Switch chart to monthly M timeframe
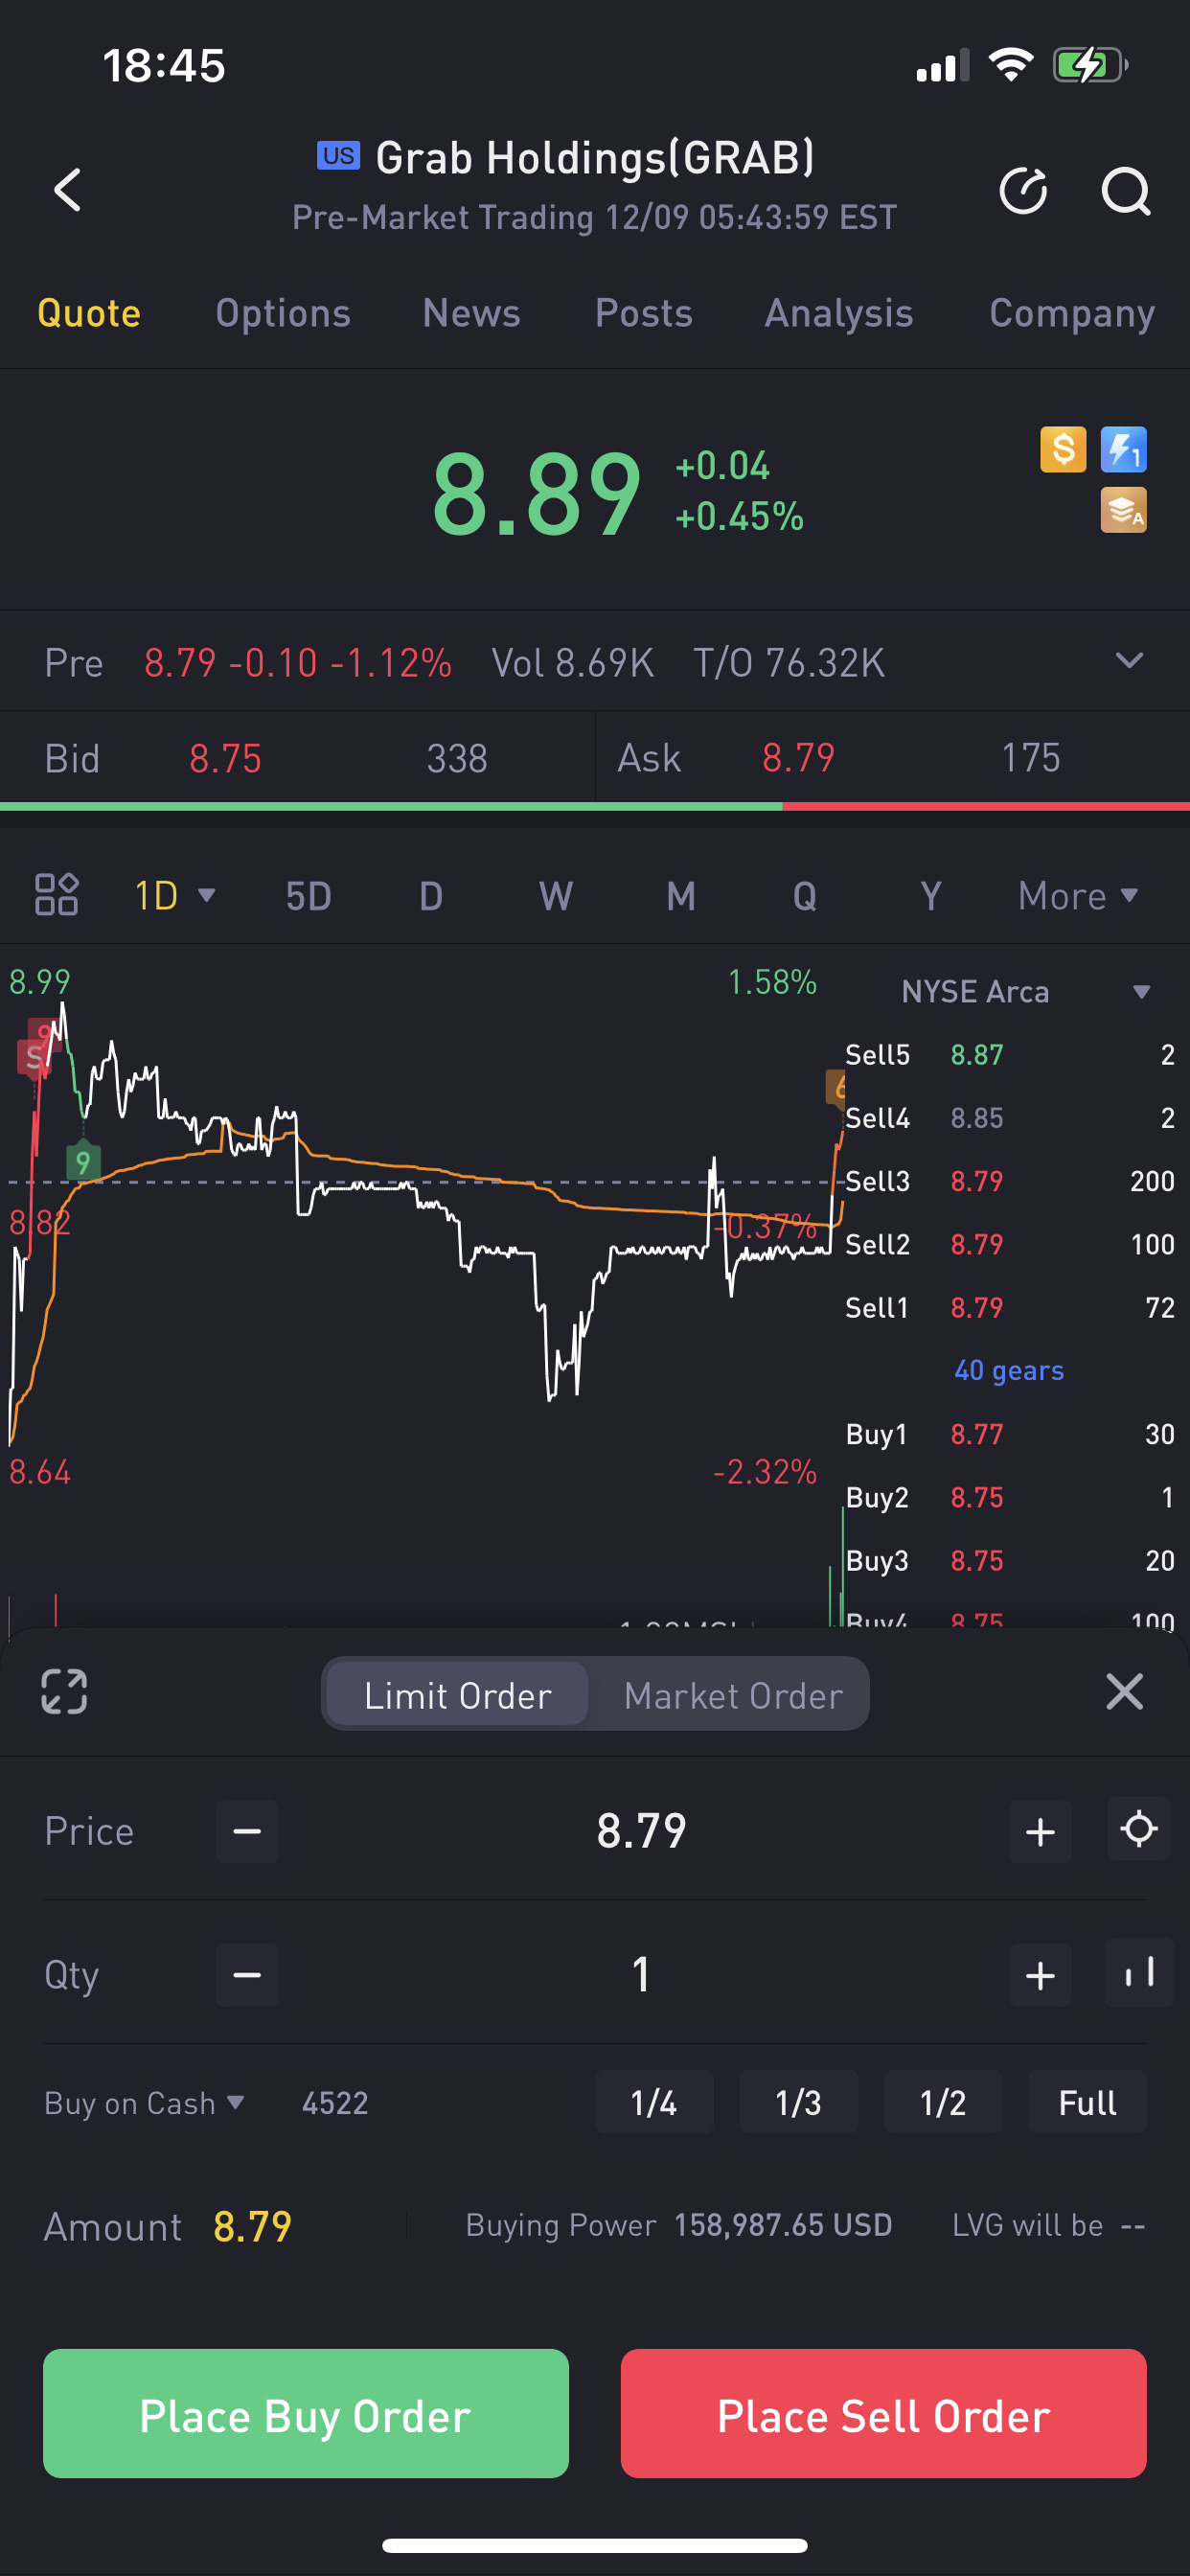 coord(681,896)
